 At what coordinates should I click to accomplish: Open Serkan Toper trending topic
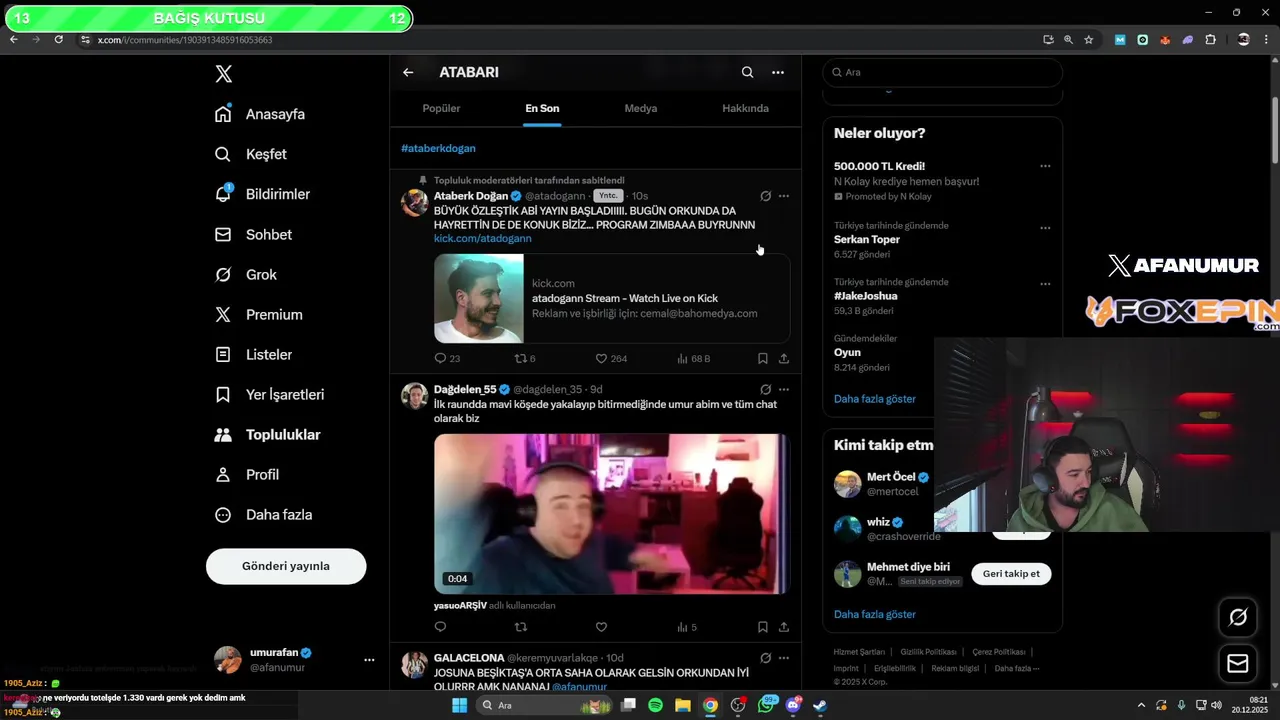[x=867, y=240]
